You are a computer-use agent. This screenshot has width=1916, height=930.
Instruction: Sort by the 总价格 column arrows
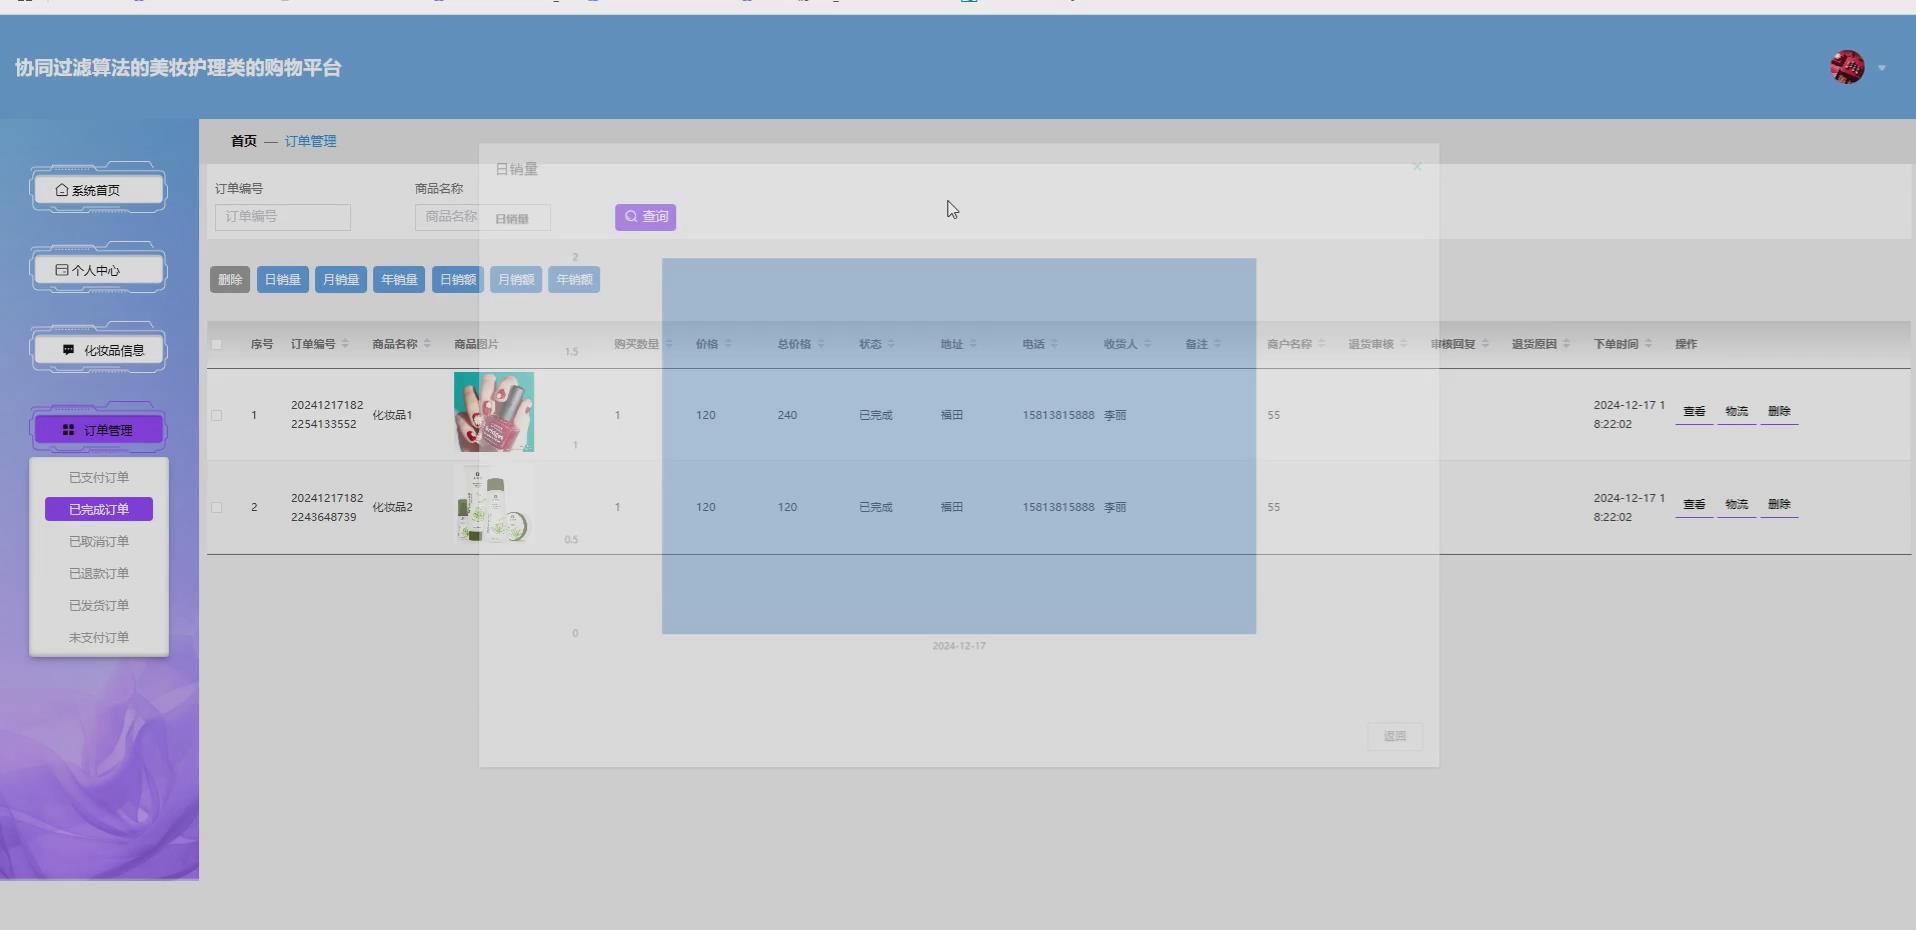tap(821, 344)
